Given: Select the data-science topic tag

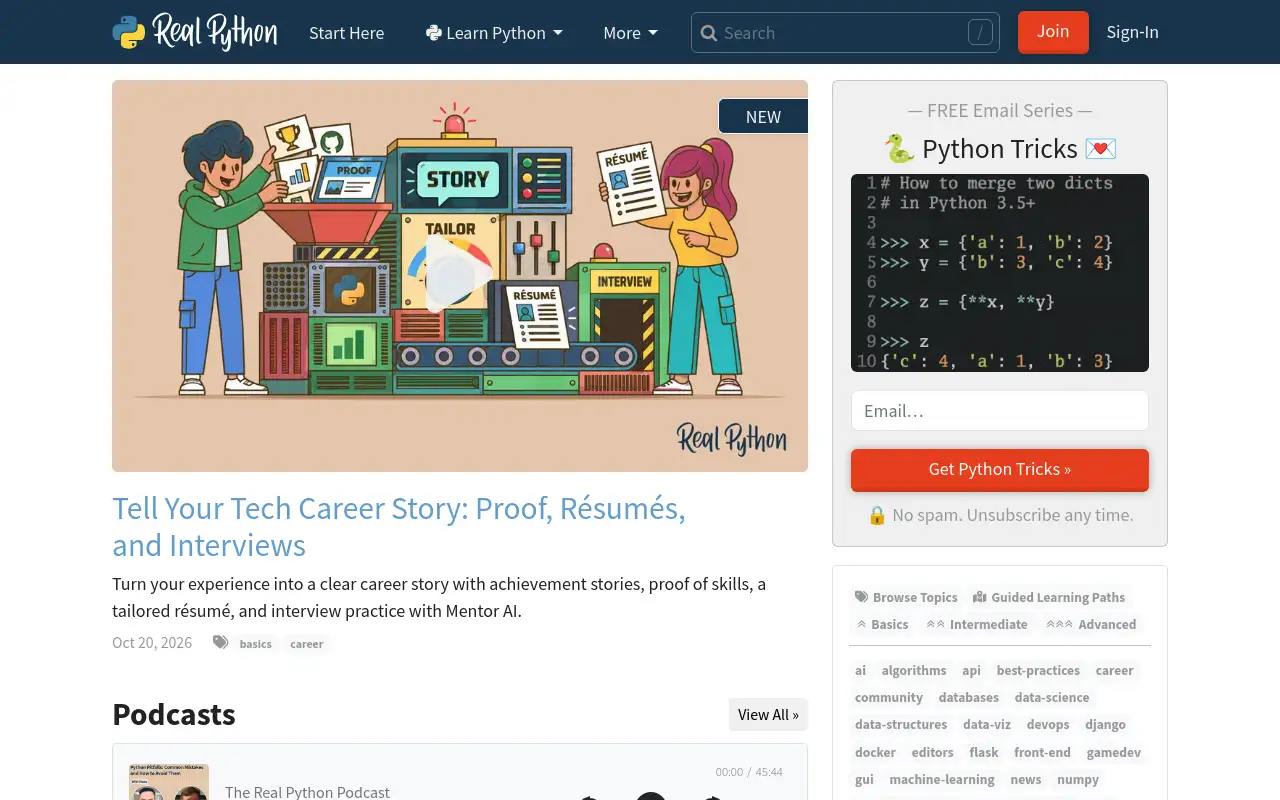Looking at the screenshot, I should pos(1052,697).
